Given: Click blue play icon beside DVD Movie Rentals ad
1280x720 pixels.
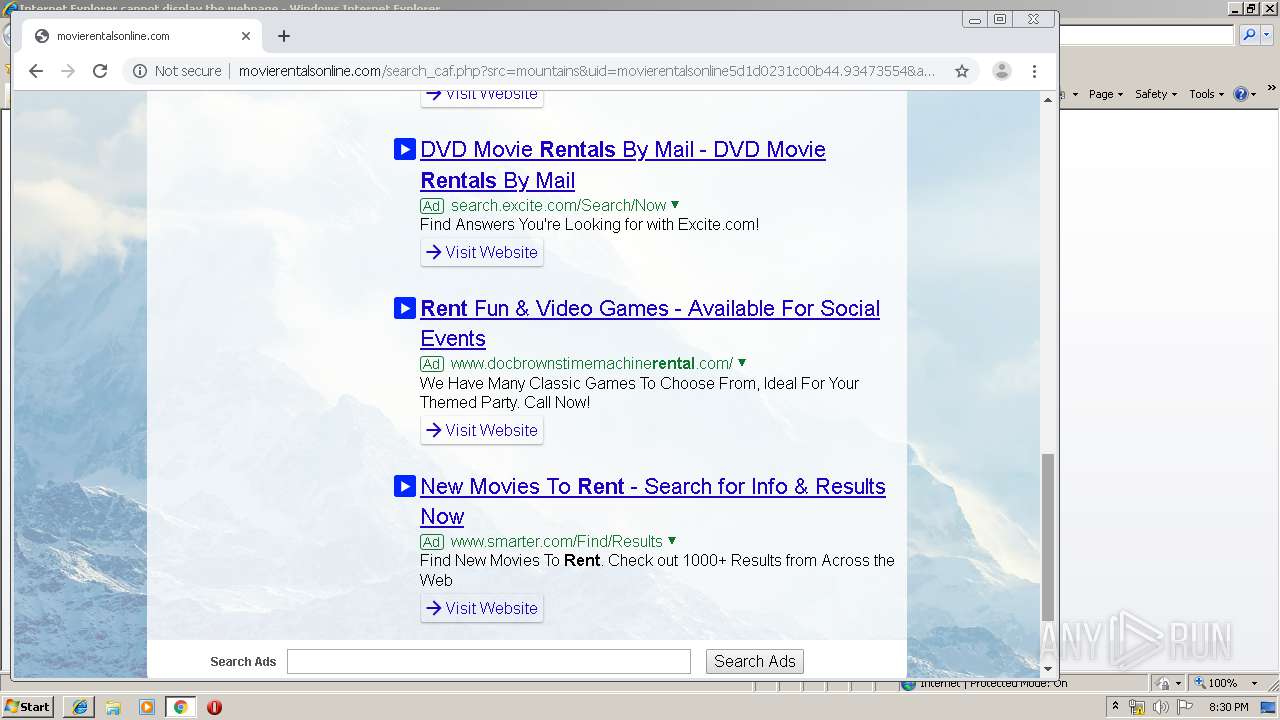Looking at the screenshot, I should [404, 149].
